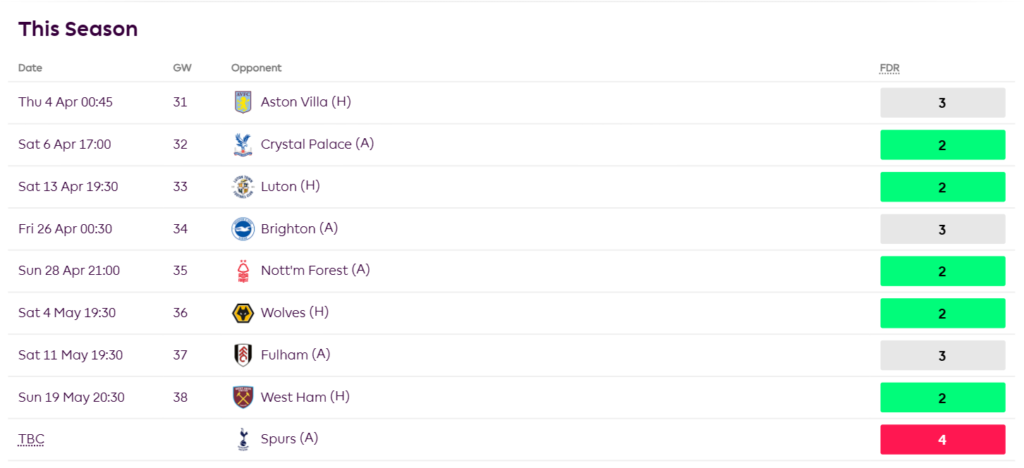Click the TBC date abbreviation

point(31,439)
